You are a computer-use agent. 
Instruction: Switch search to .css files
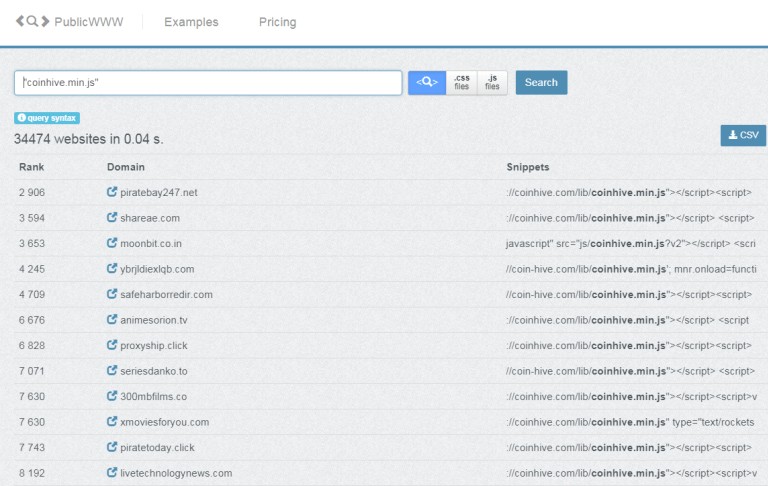(x=461, y=82)
